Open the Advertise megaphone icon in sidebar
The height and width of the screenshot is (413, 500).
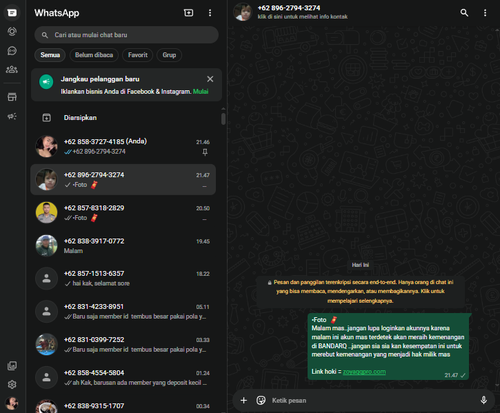click(x=12, y=116)
